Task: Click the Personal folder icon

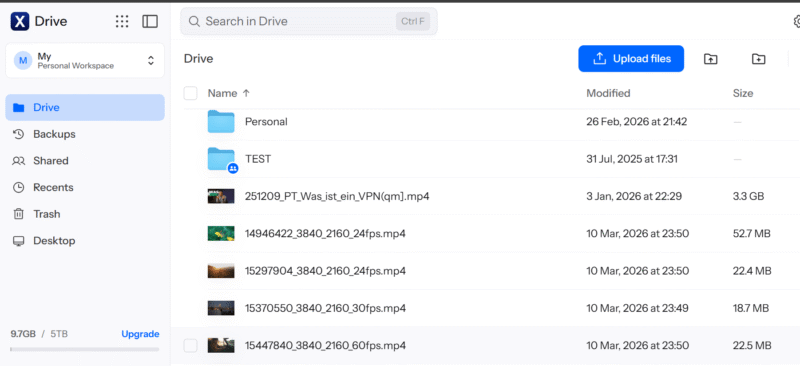Action: [x=221, y=121]
